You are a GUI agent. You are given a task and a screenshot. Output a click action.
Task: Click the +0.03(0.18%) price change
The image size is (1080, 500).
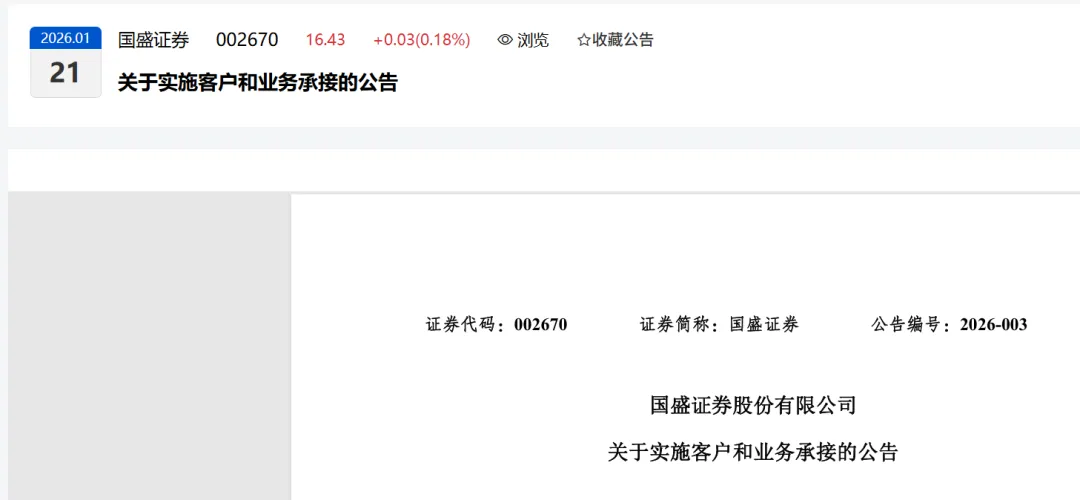[422, 40]
